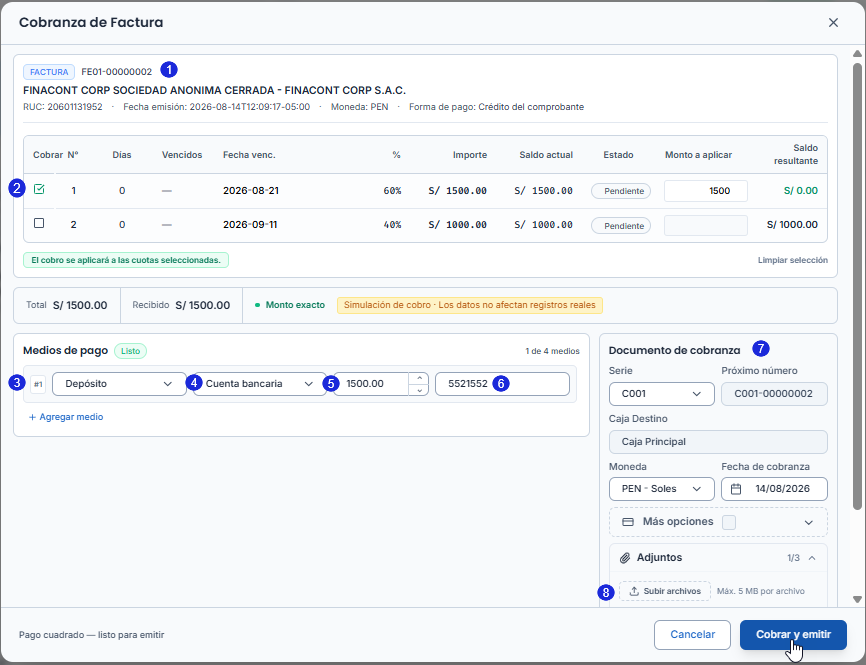This screenshot has width=866, height=665.
Task: Toggle the Más opciones checkbox
Action: [729, 522]
